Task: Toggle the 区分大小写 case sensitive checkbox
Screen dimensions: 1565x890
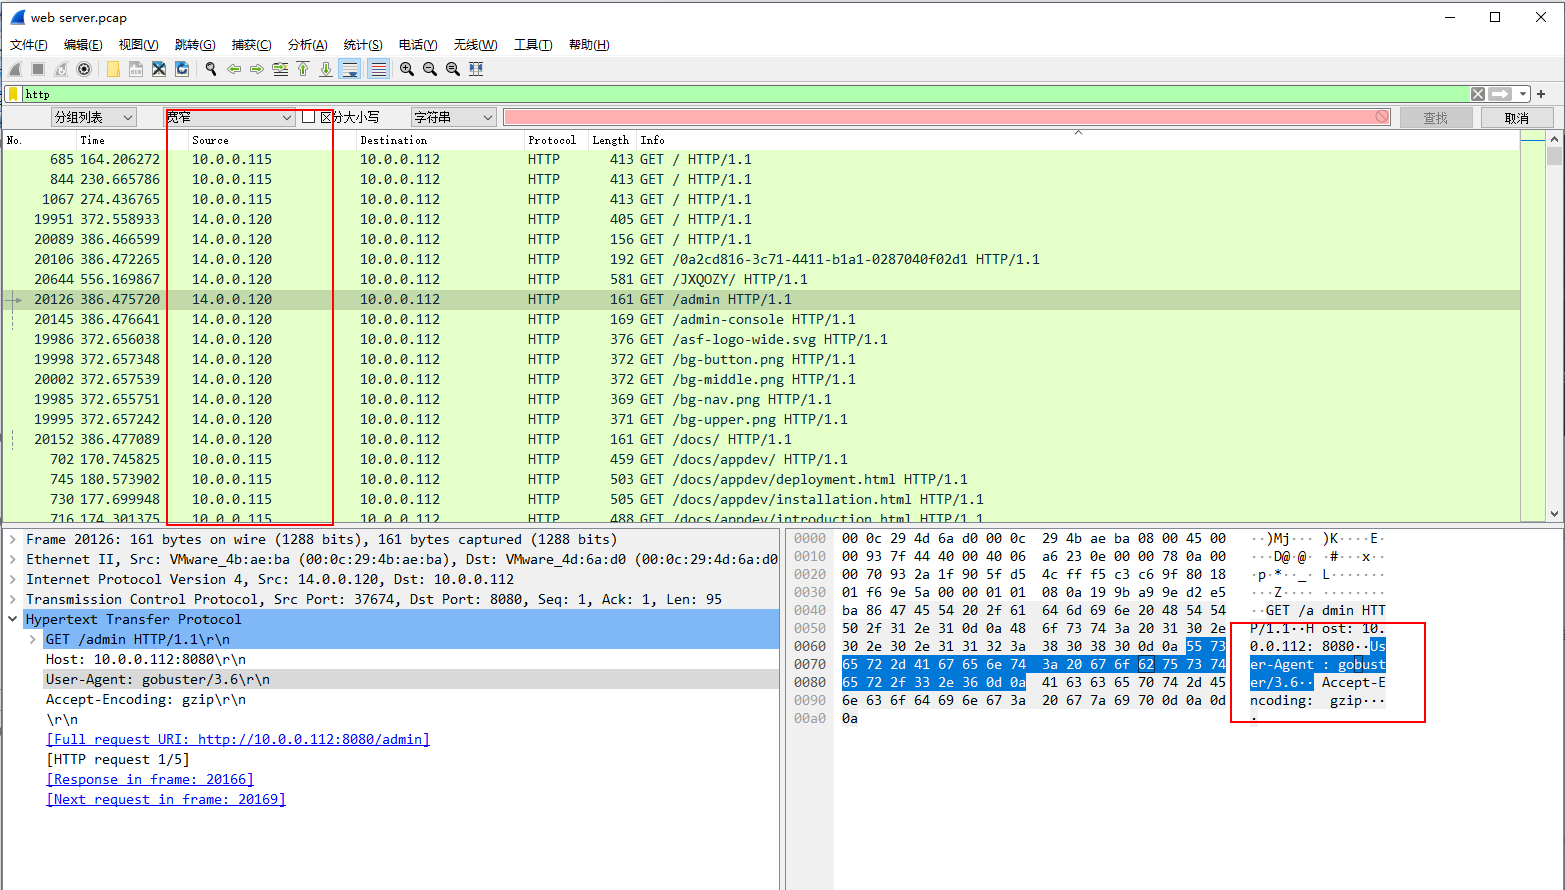Action: pos(308,117)
